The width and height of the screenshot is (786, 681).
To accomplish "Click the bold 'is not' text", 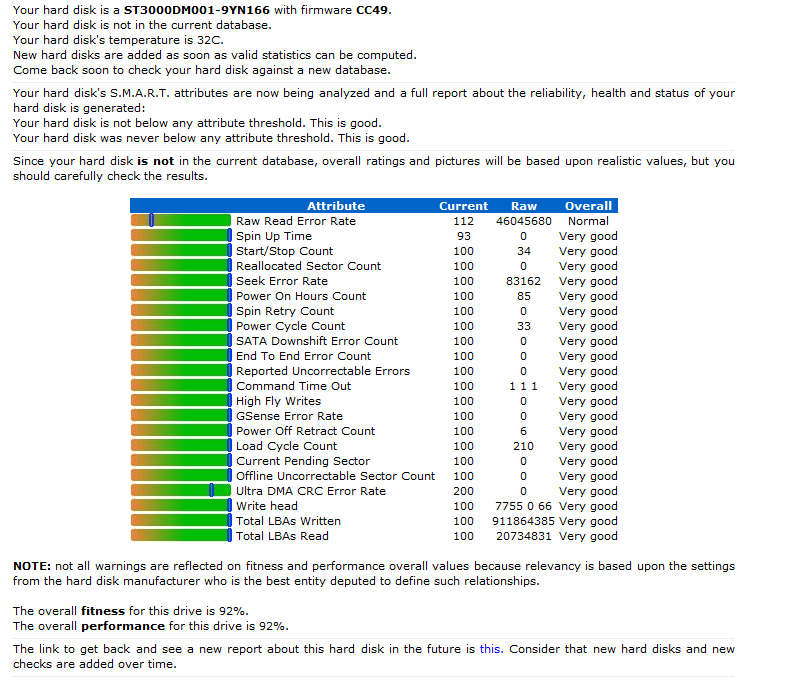I will 155,161.
